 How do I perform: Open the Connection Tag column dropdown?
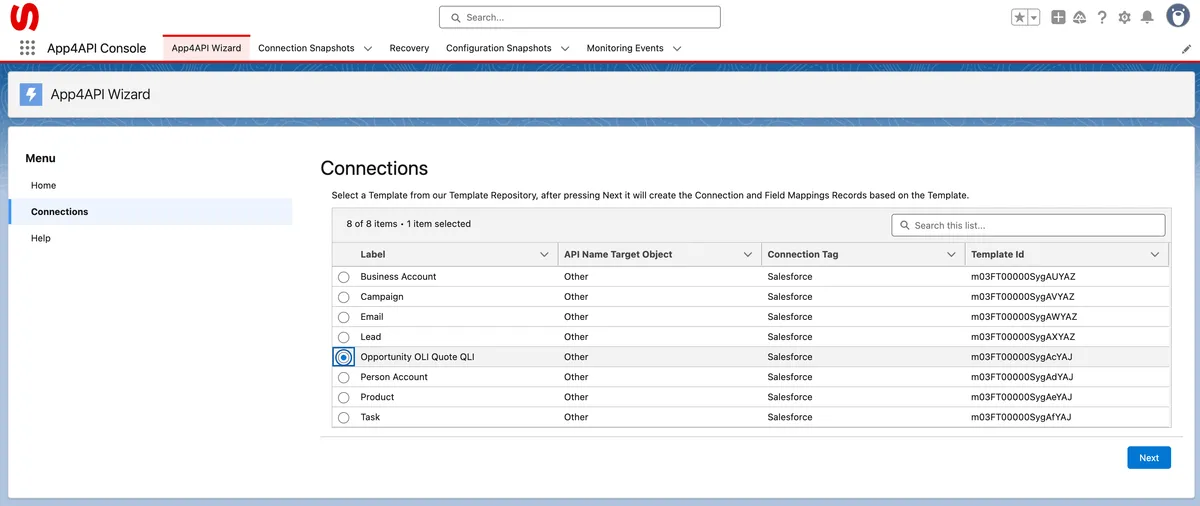951,255
